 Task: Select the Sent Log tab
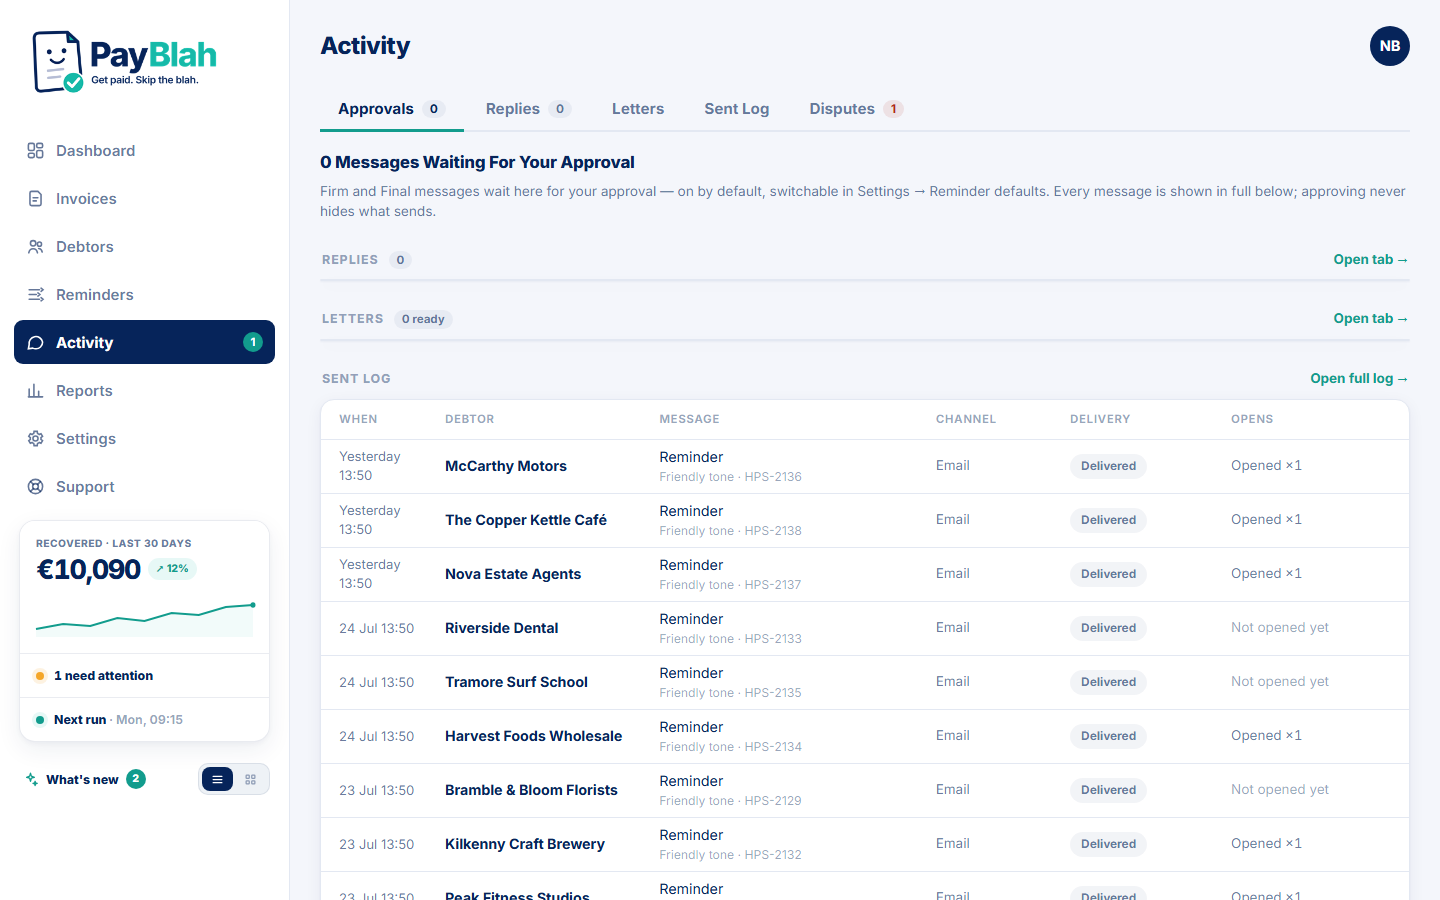click(737, 109)
